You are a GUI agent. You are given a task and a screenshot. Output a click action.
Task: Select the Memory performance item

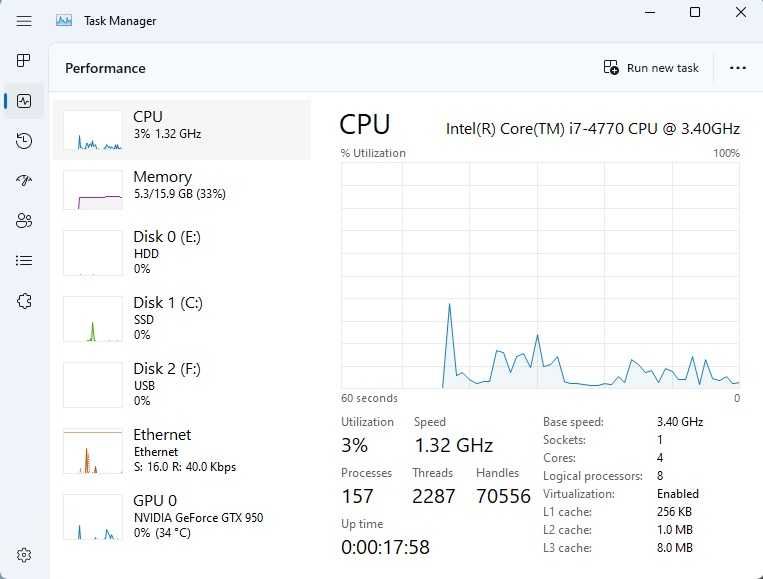click(181, 189)
